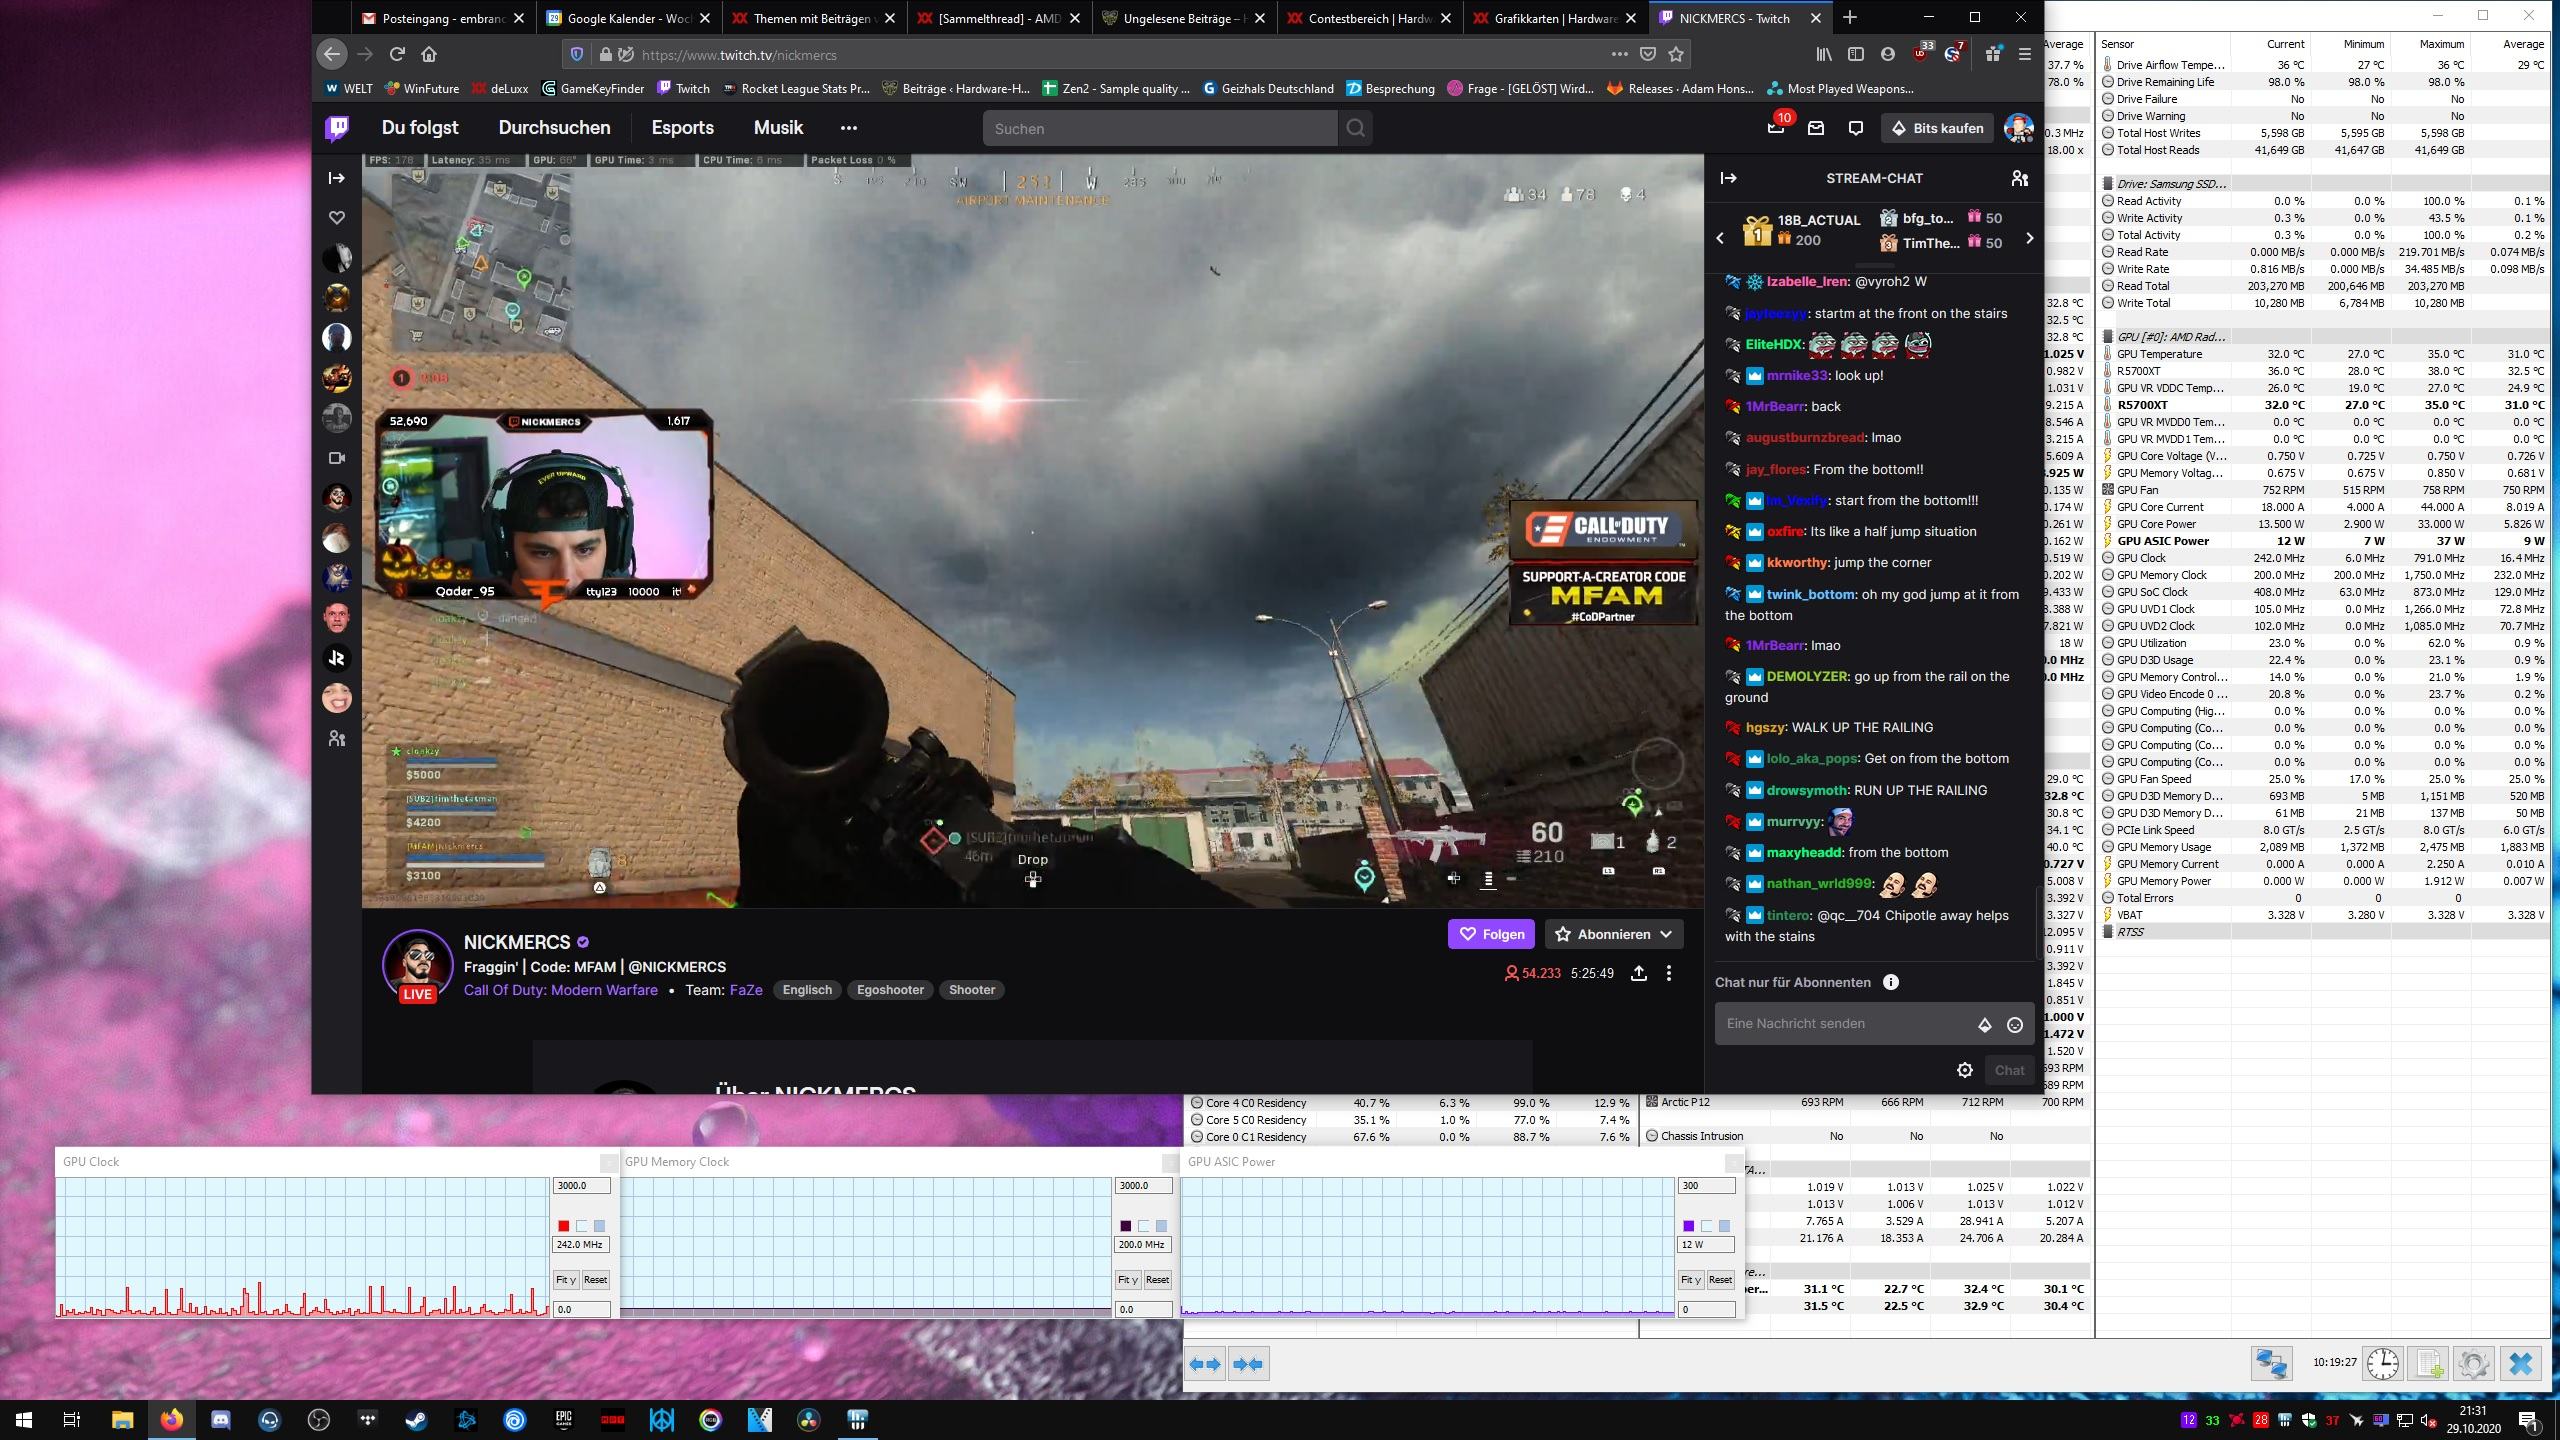This screenshot has width=2560, height=1440.
Task: Open FaZe team link
Action: (746, 990)
